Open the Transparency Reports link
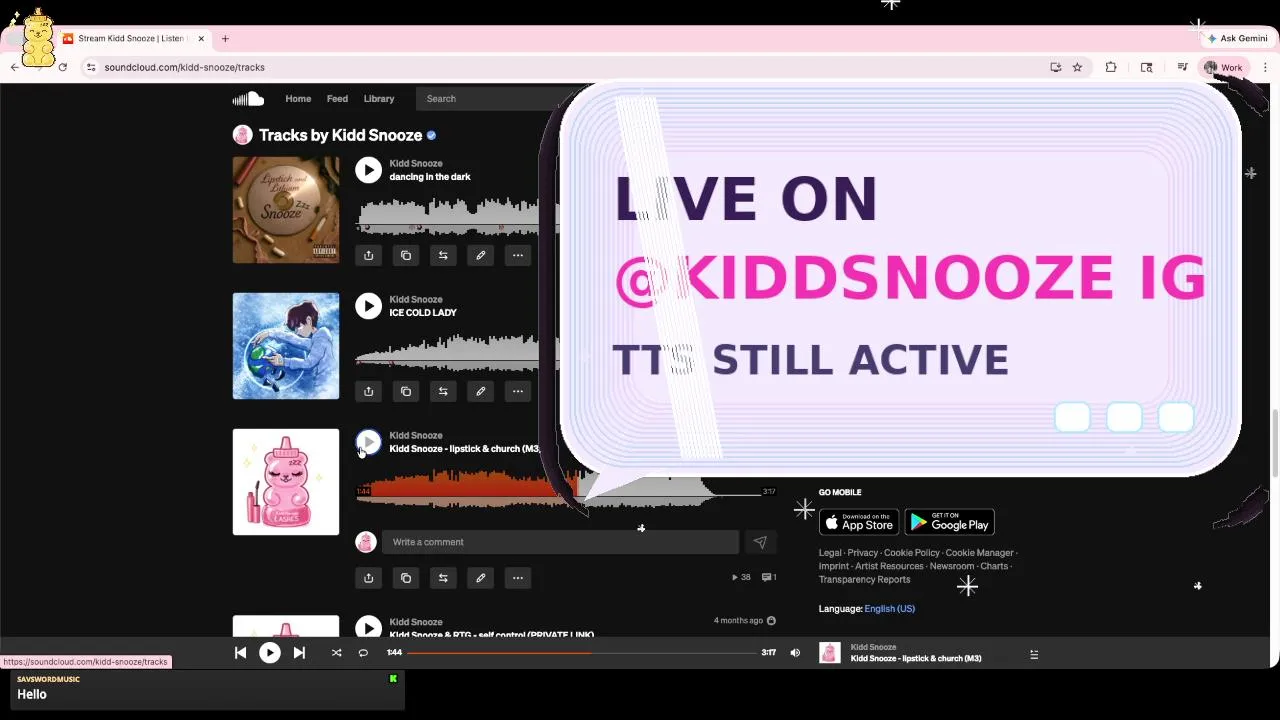This screenshot has width=1280, height=720. (x=865, y=579)
